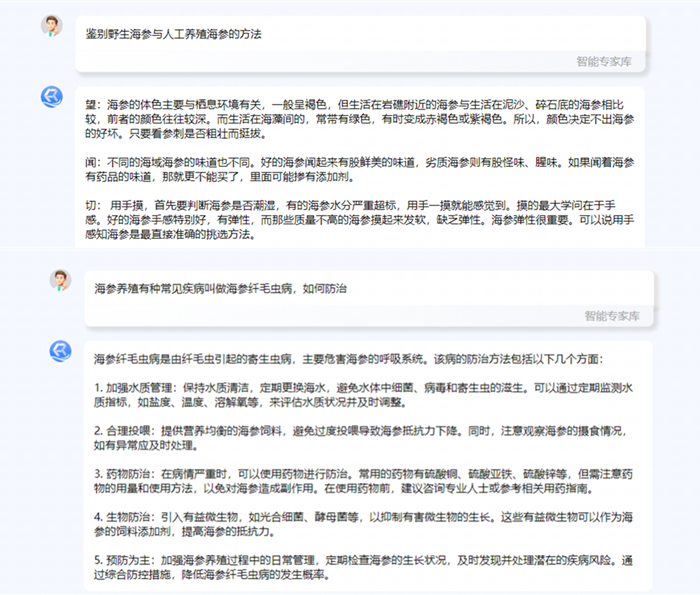Select question text 鉴别野生海参与人工养殖海参的方法
700x595 pixels.
174,34
